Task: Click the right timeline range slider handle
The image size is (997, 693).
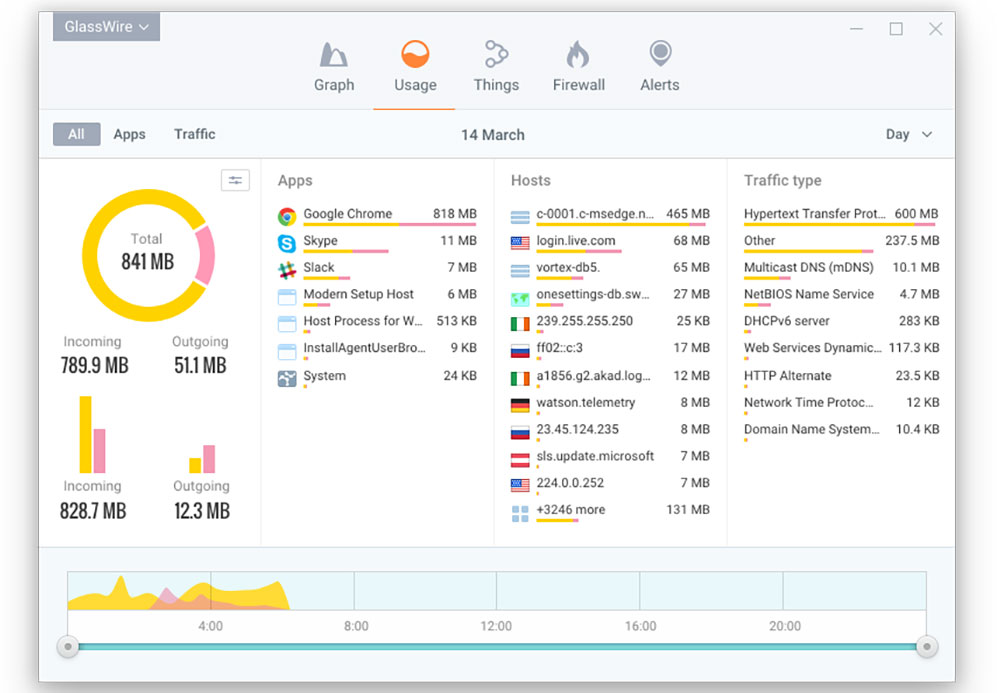Action: [926, 647]
